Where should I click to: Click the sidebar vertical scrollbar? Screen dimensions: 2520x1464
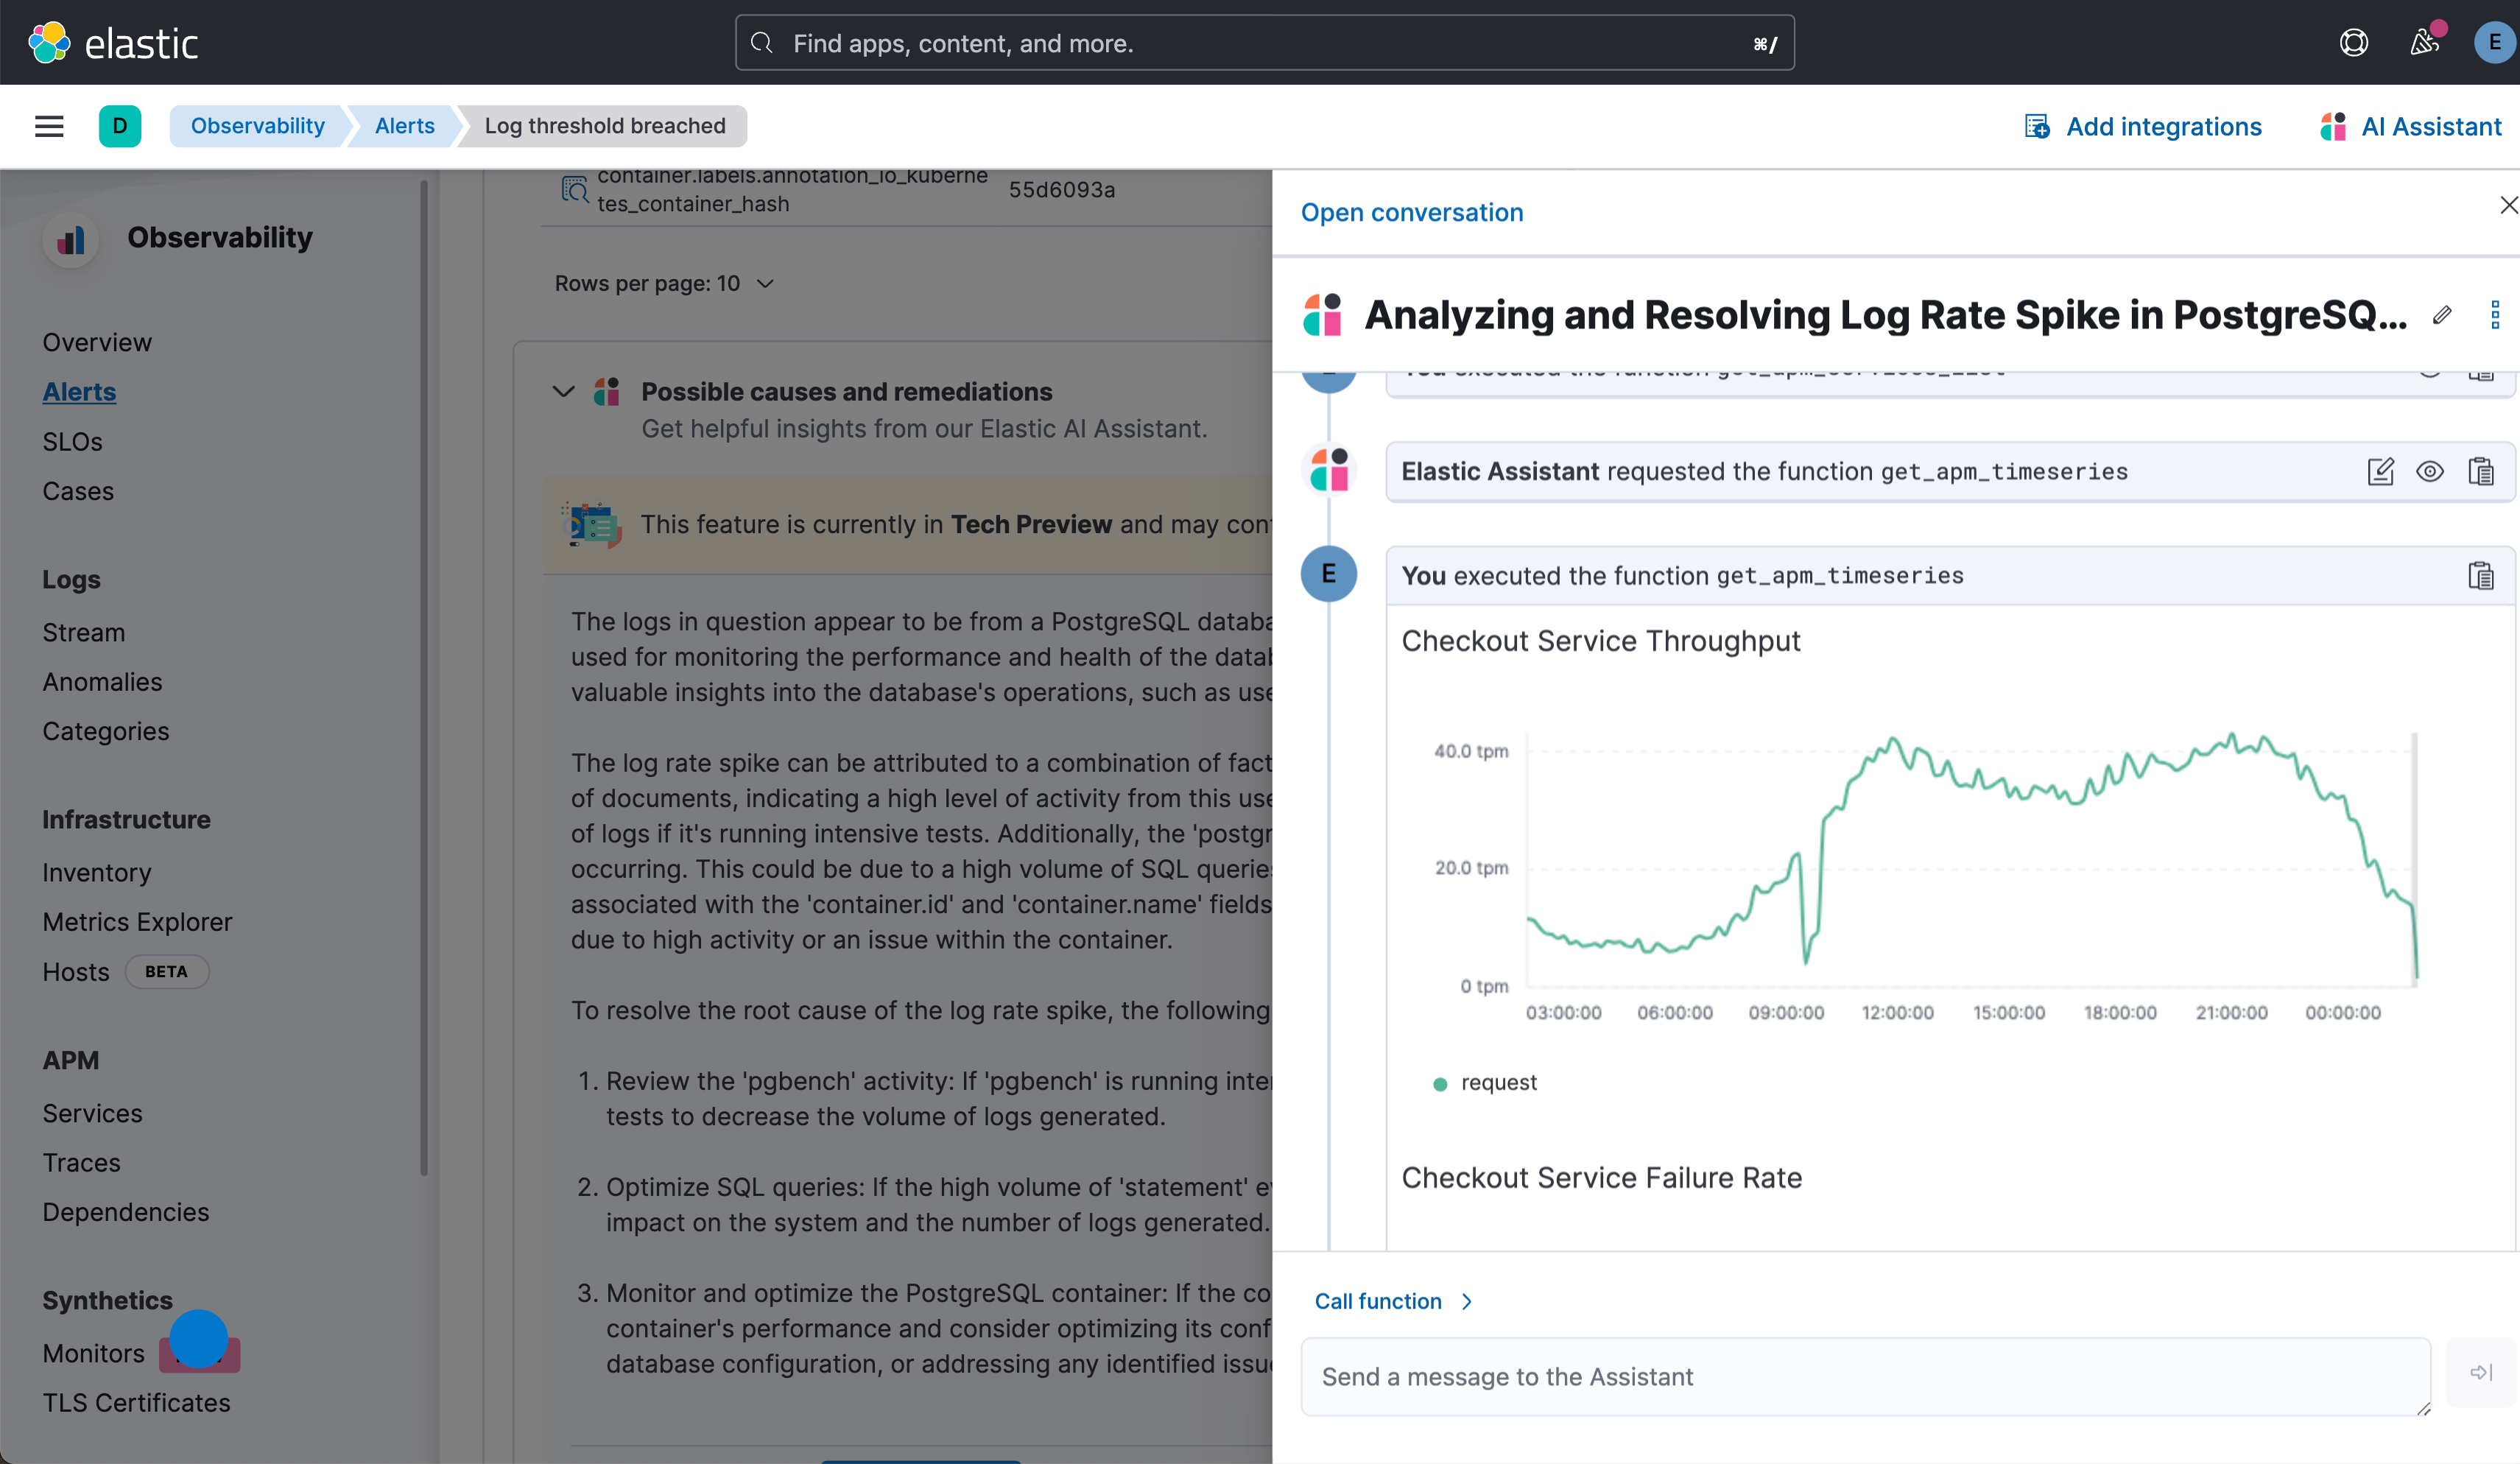point(424,680)
